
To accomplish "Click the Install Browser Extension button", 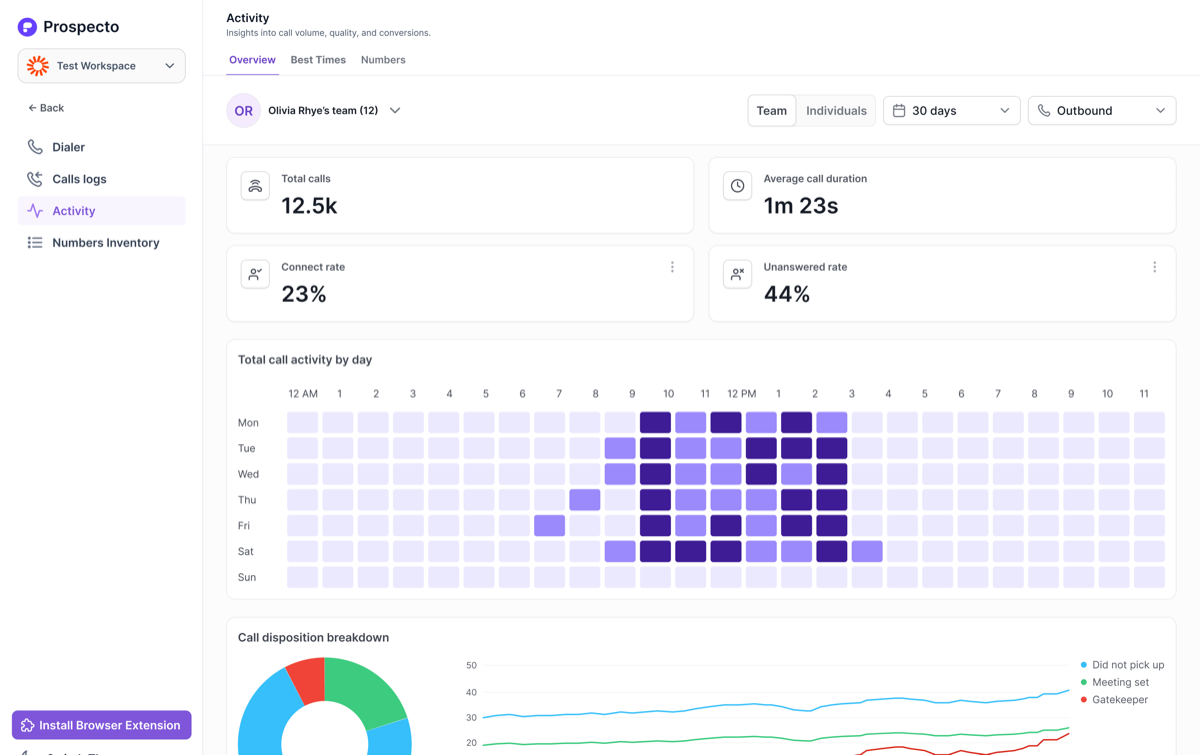I will pos(101,725).
